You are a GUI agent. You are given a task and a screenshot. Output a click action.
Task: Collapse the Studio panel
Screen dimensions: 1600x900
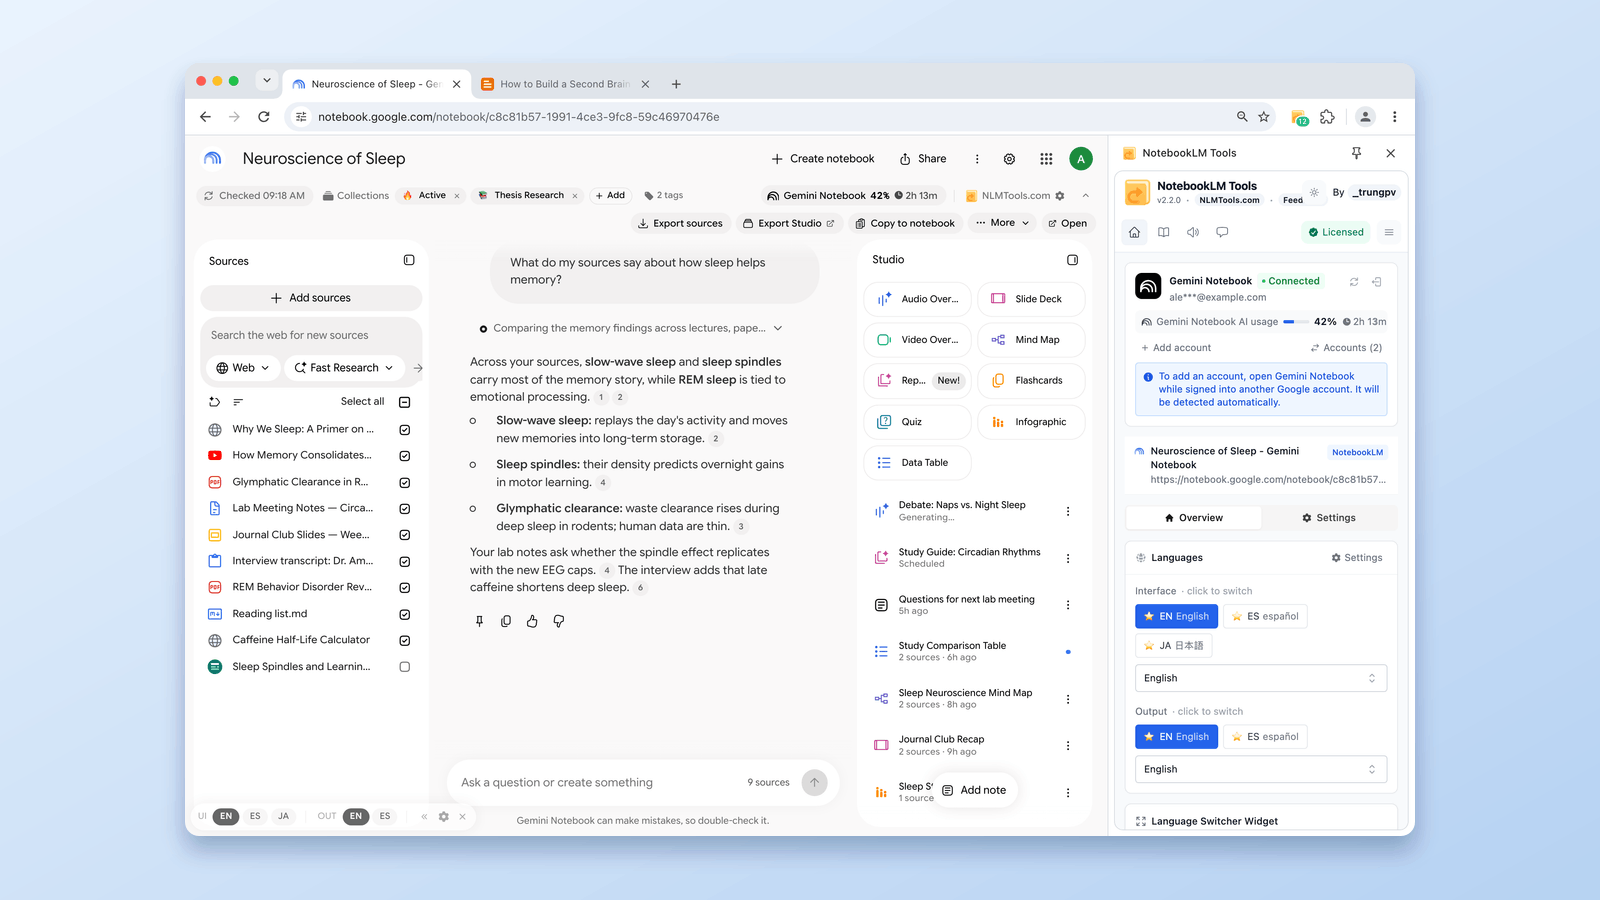pyautogui.click(x=1072, y=260)
